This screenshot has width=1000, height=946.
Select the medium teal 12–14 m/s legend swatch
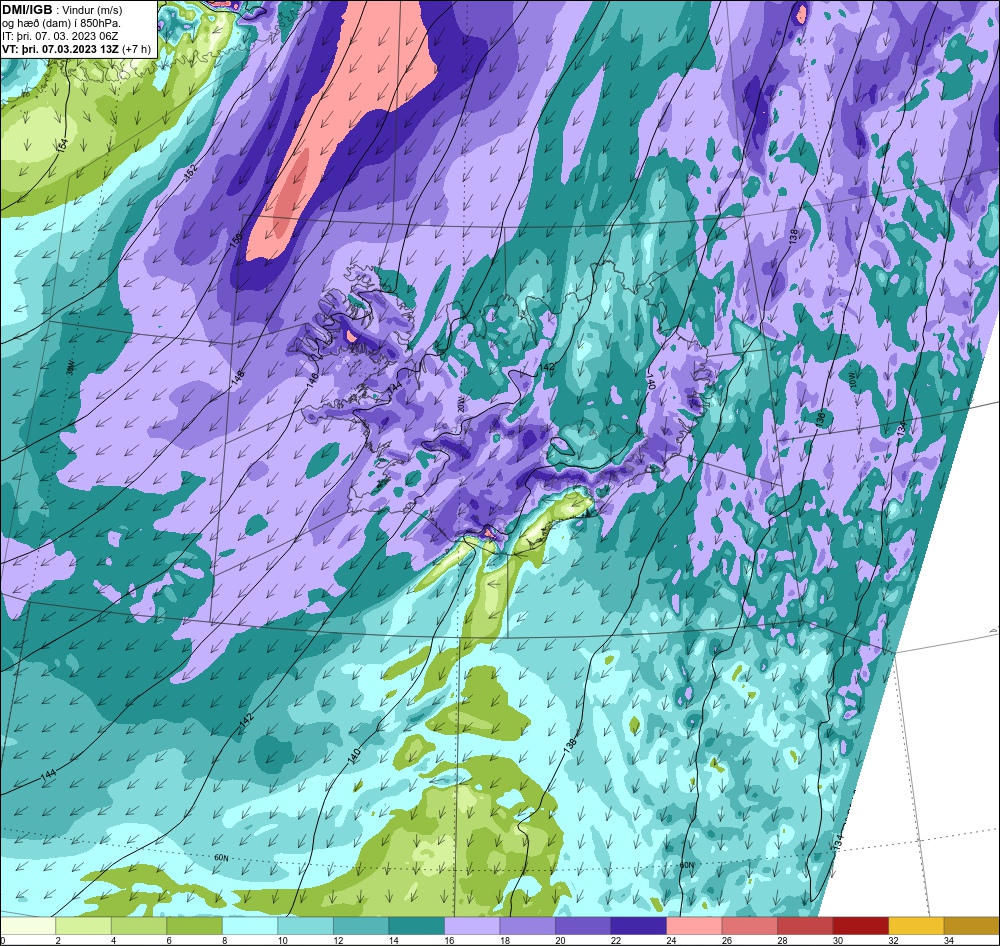(361, 926)
